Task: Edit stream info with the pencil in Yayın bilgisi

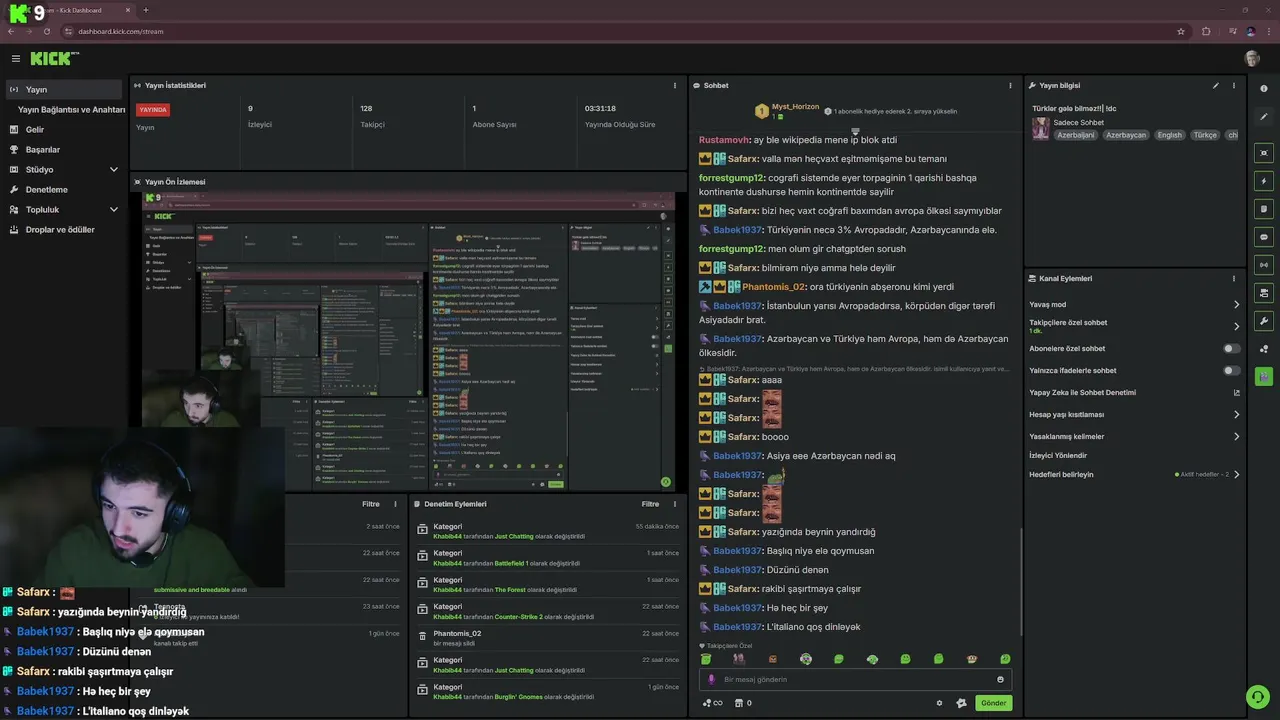Action: click(x=1216, y=86)
